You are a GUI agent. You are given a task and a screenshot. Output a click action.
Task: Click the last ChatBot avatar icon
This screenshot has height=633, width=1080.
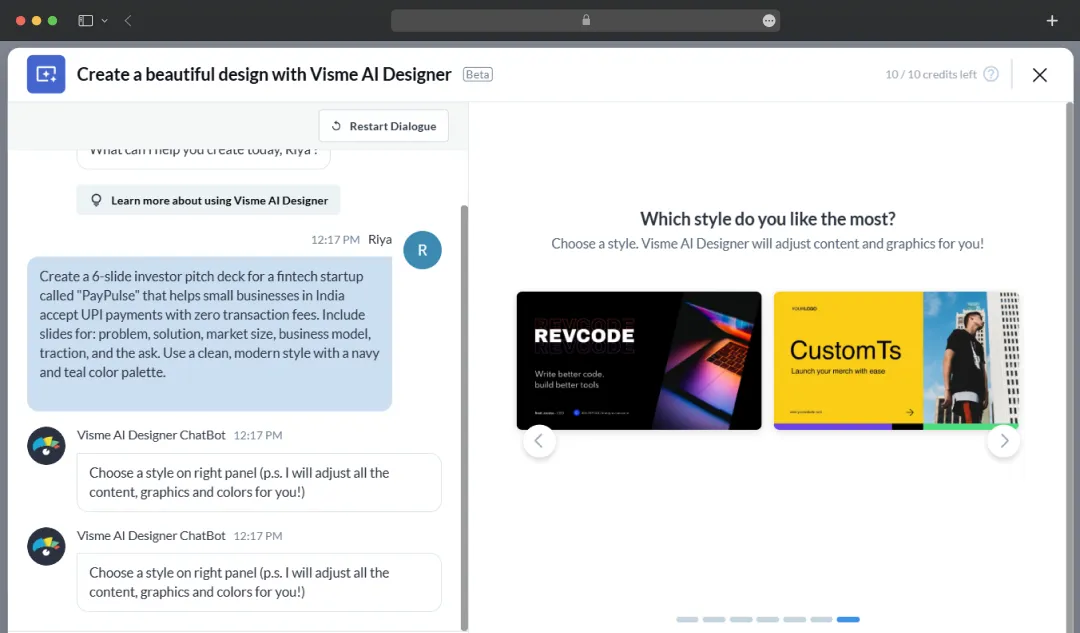tap(46, 547)
